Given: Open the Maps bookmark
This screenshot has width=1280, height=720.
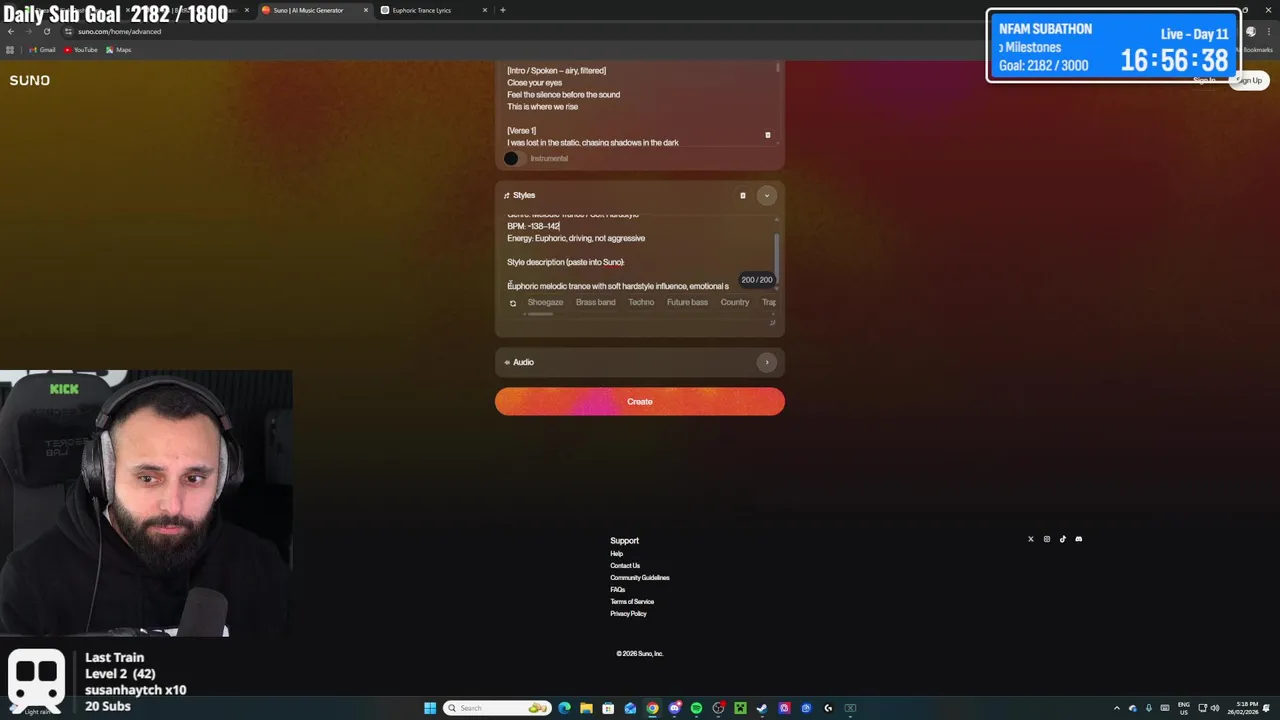Looking at the screenshot, I should coord(119,49).
